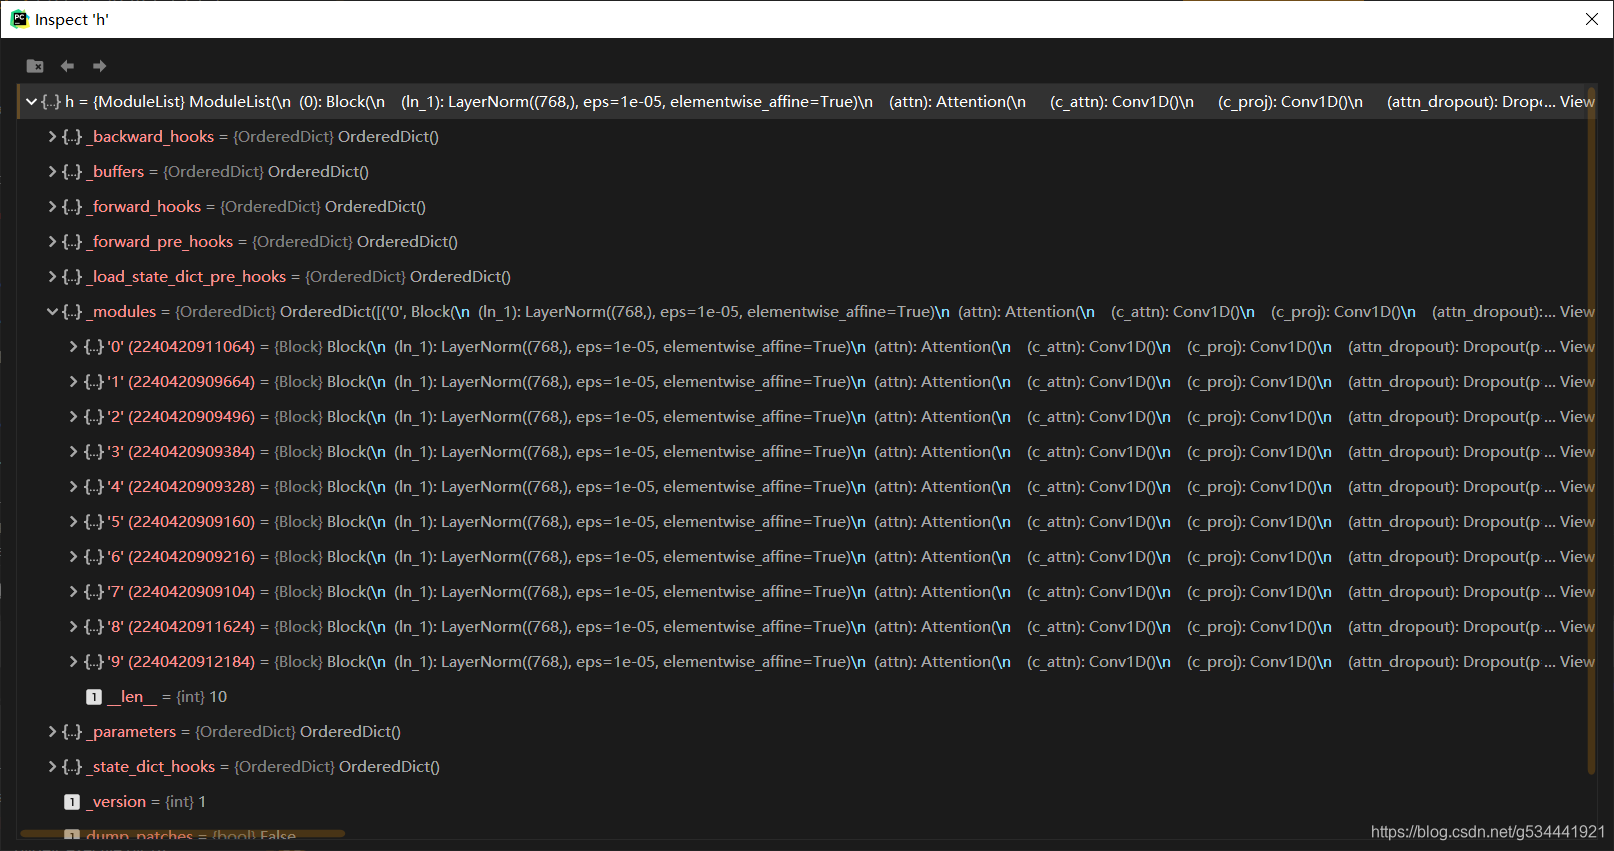Collapse the _modules OrderedDict node
The image size is (1614, 851).
tap(52, 312)
